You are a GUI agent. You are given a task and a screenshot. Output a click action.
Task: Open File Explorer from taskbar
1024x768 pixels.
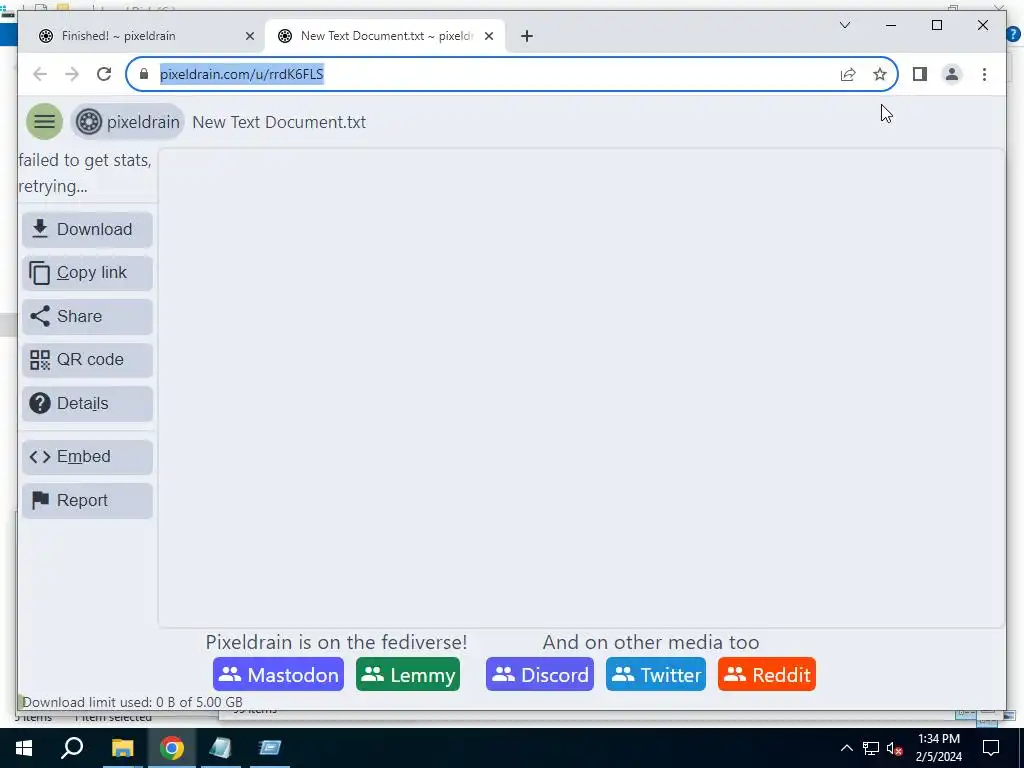click(122, 748)
